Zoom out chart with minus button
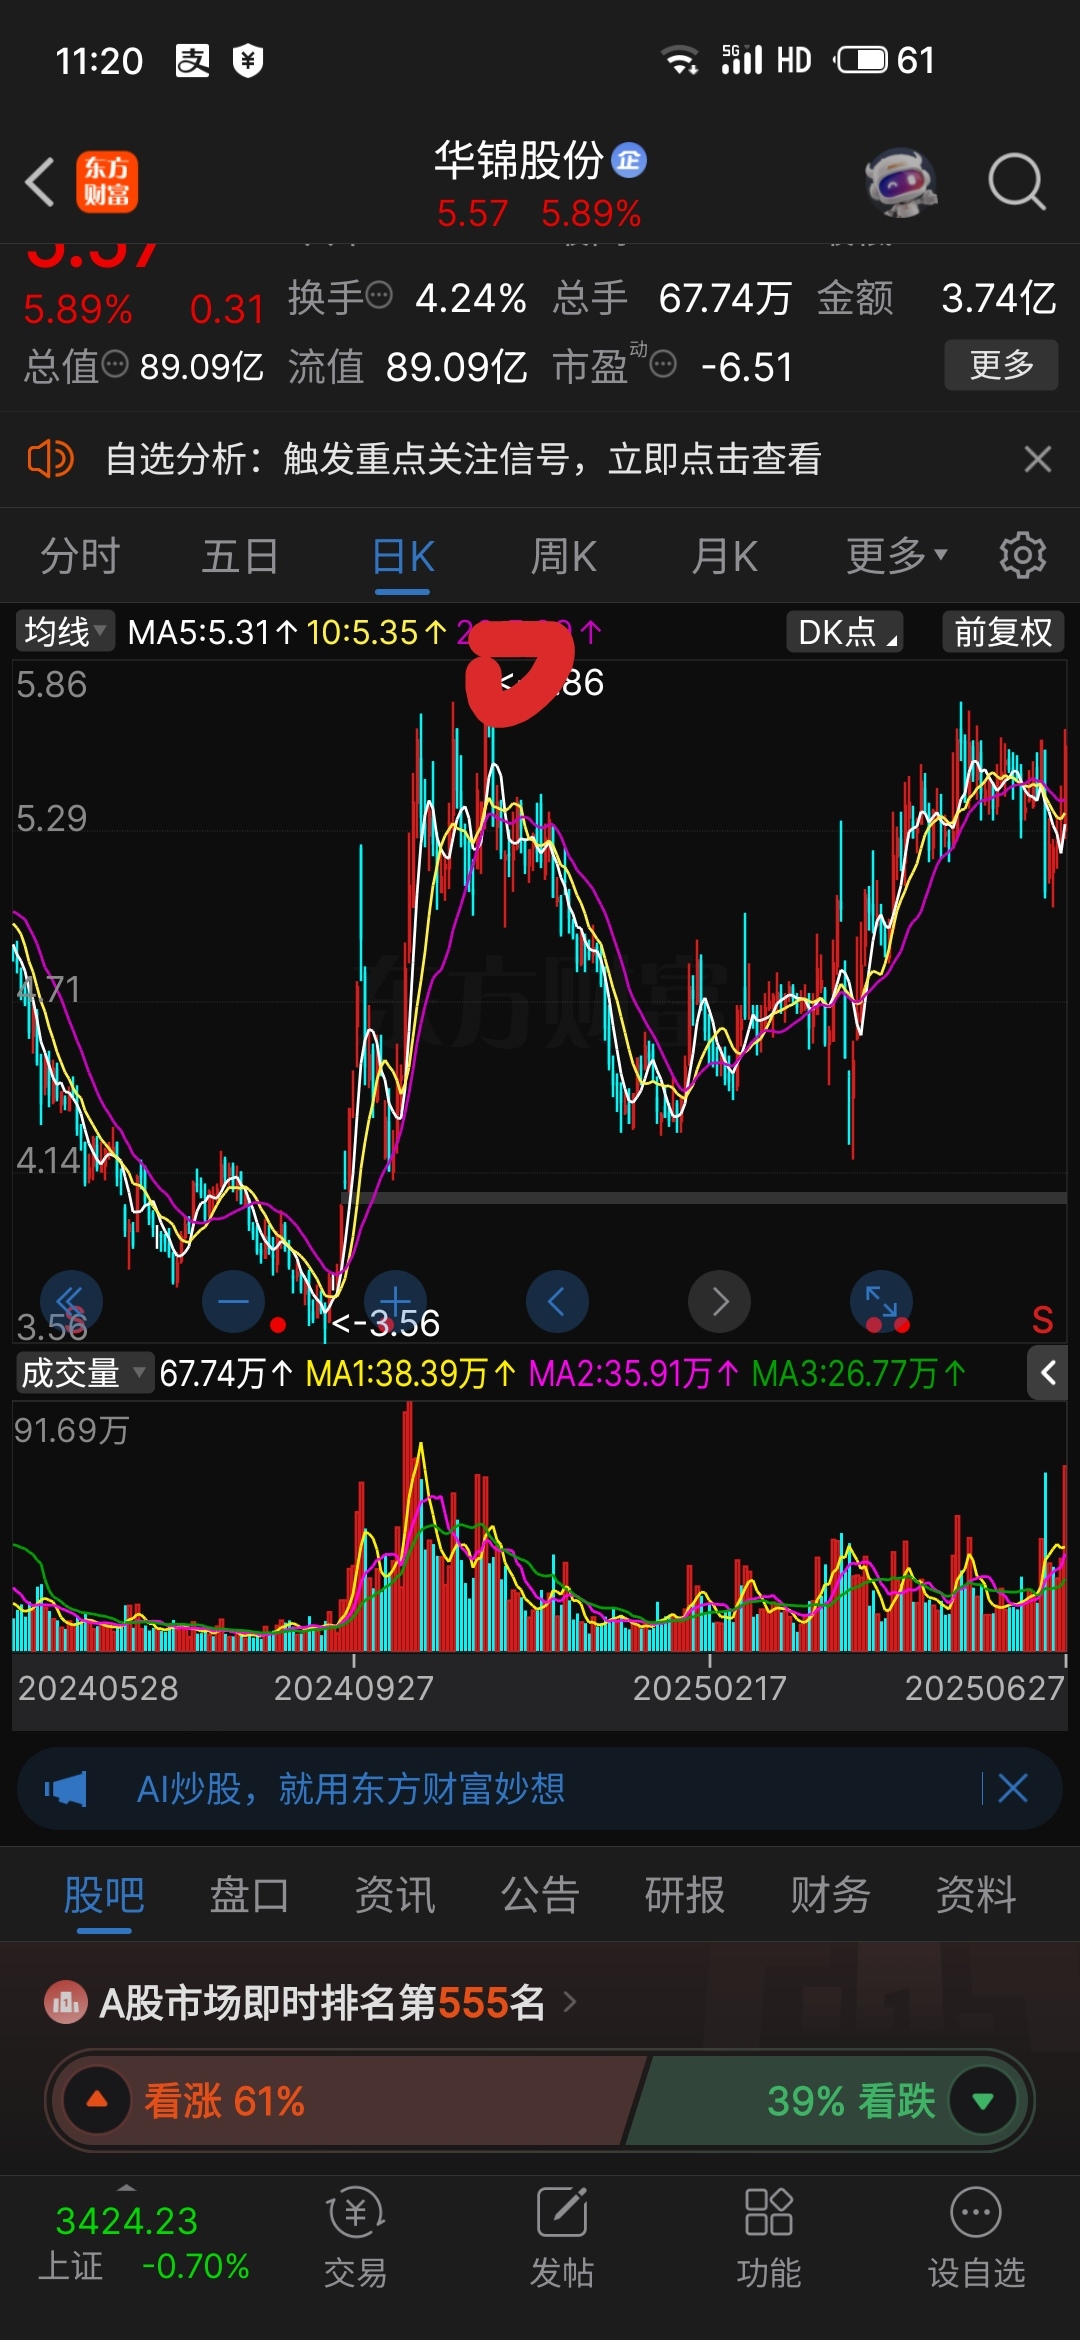This screenshot has height=2340, width=1080. click(233, 1301)
